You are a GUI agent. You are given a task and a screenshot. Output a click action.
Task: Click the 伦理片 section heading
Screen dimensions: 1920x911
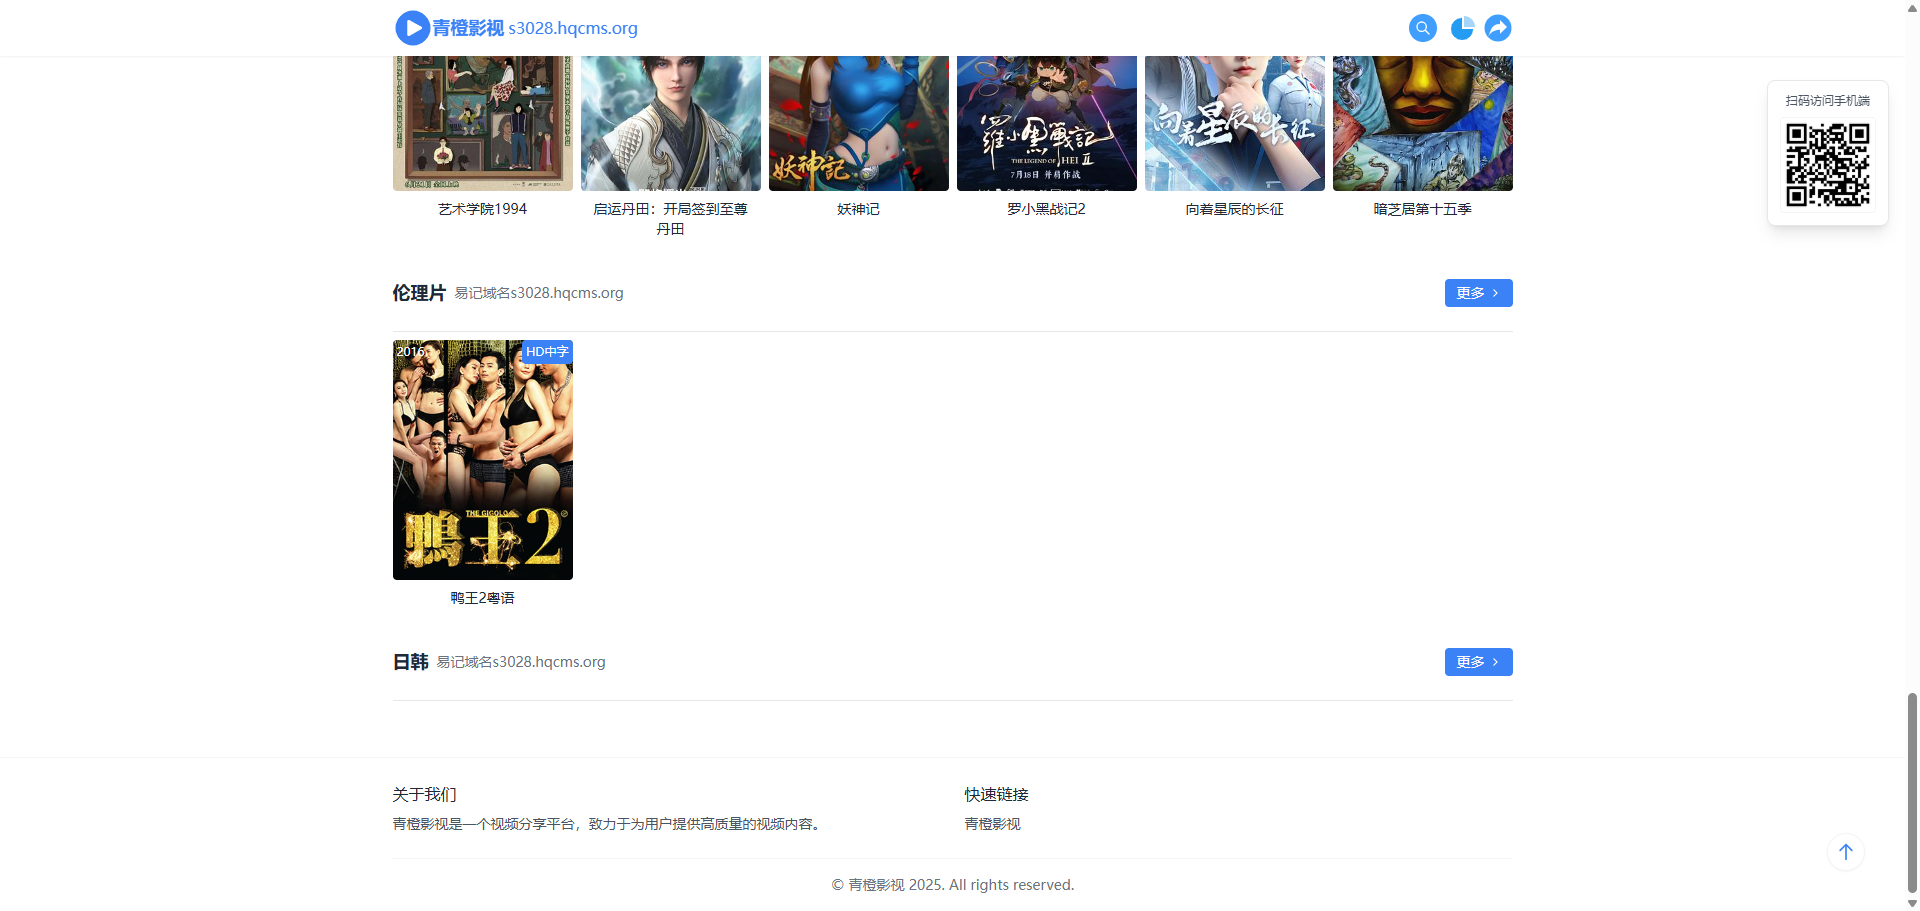[419, 293]
